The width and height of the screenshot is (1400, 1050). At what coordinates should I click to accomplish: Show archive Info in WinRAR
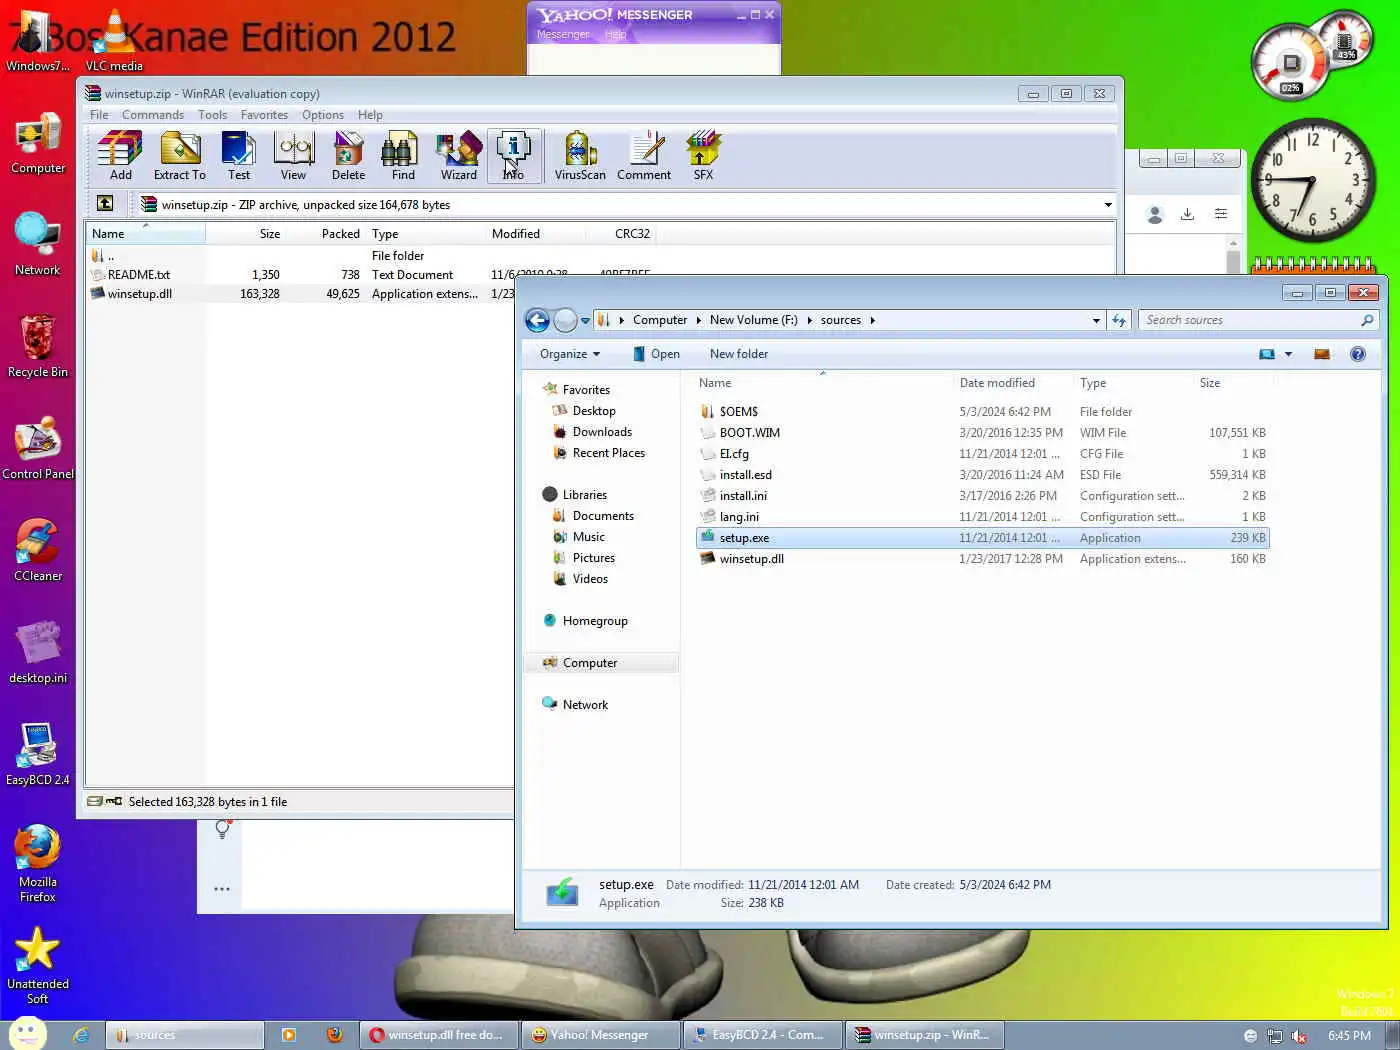pyautogui.click(x=514, y=156)
